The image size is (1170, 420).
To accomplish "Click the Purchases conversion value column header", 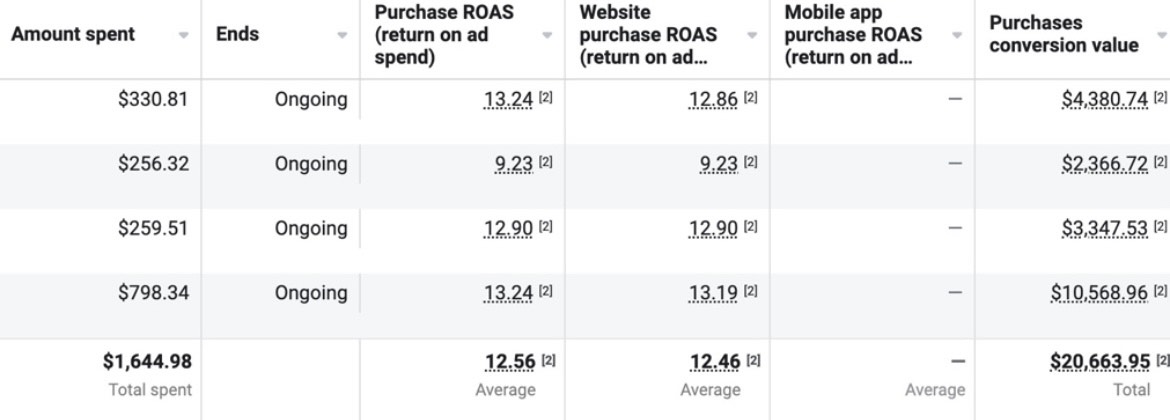I will click(x=1063, y=34).
